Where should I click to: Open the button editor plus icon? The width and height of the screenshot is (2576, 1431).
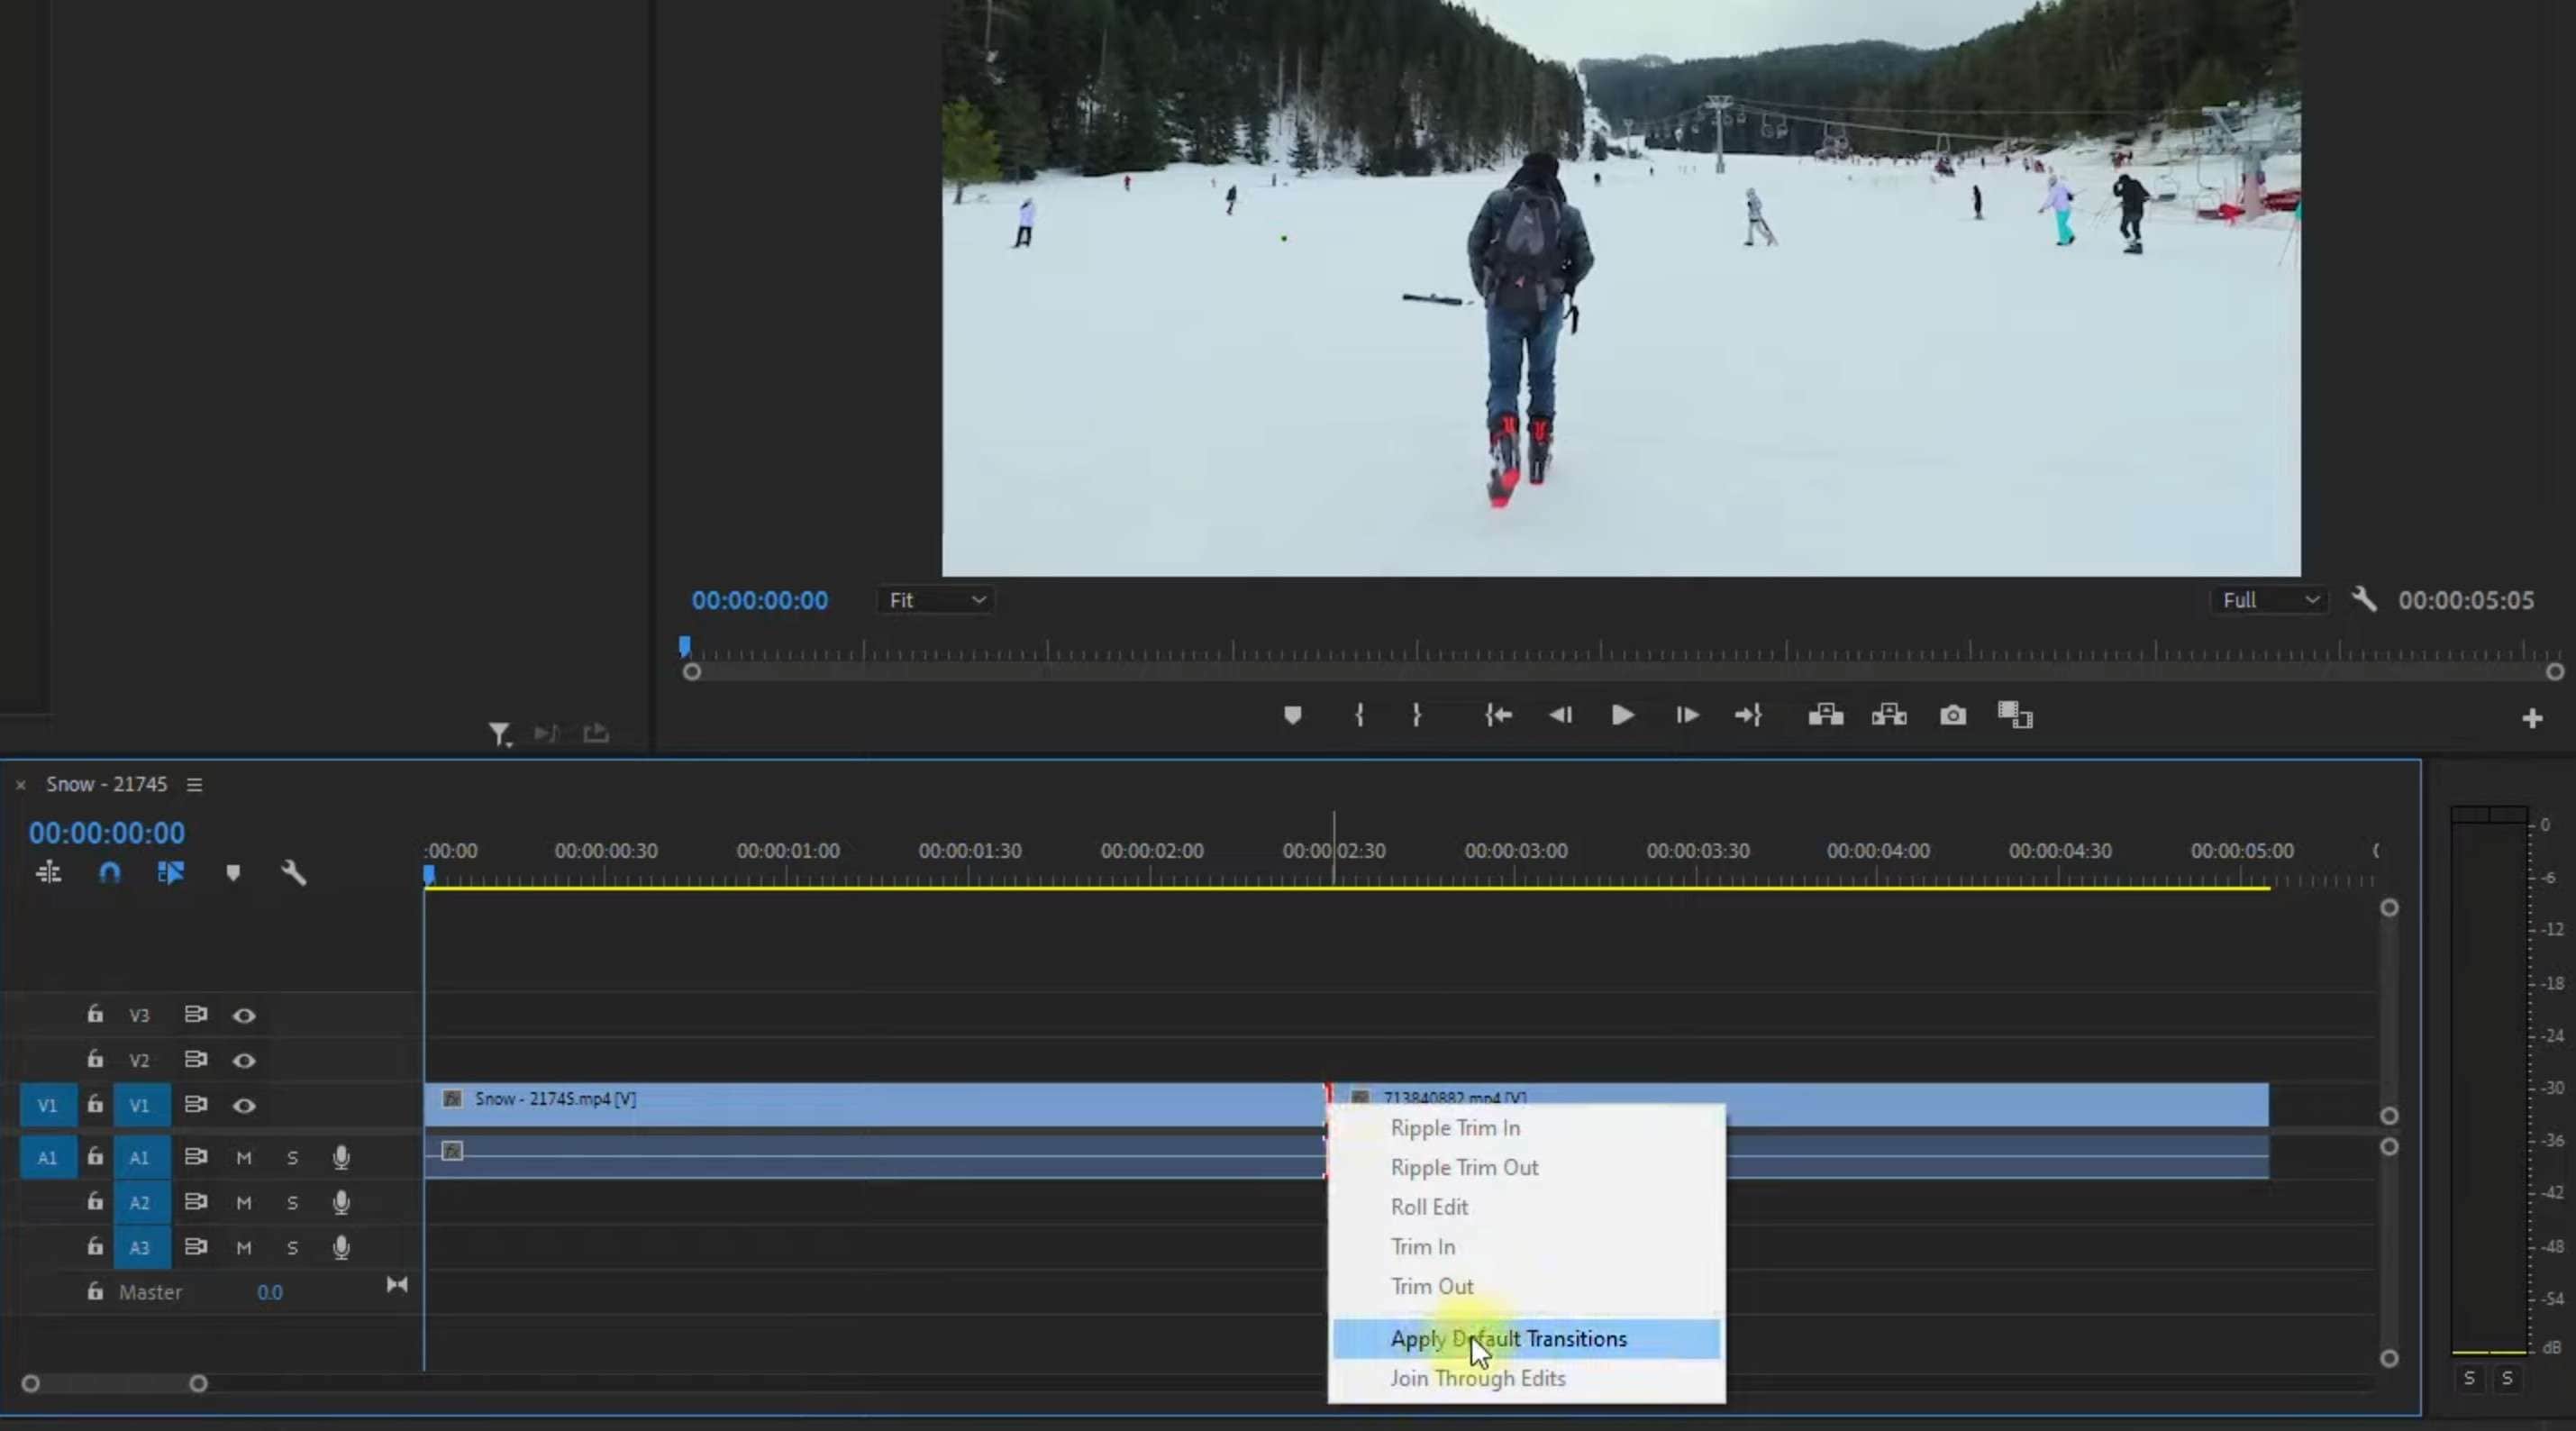pyautogui.click(x=2531, y=718)
